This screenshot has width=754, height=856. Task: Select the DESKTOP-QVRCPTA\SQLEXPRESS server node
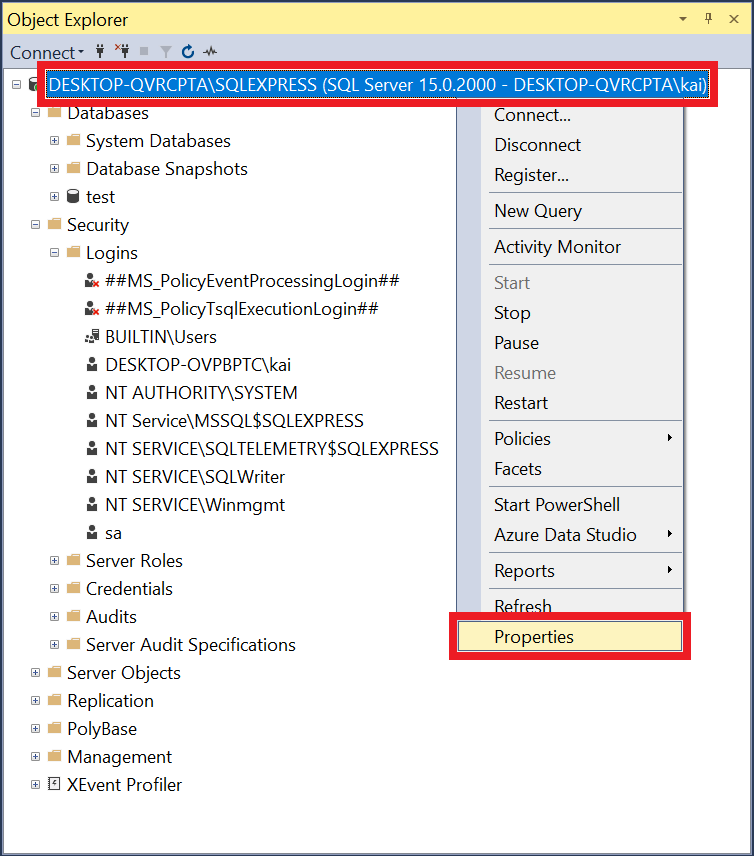pos(378,85)
